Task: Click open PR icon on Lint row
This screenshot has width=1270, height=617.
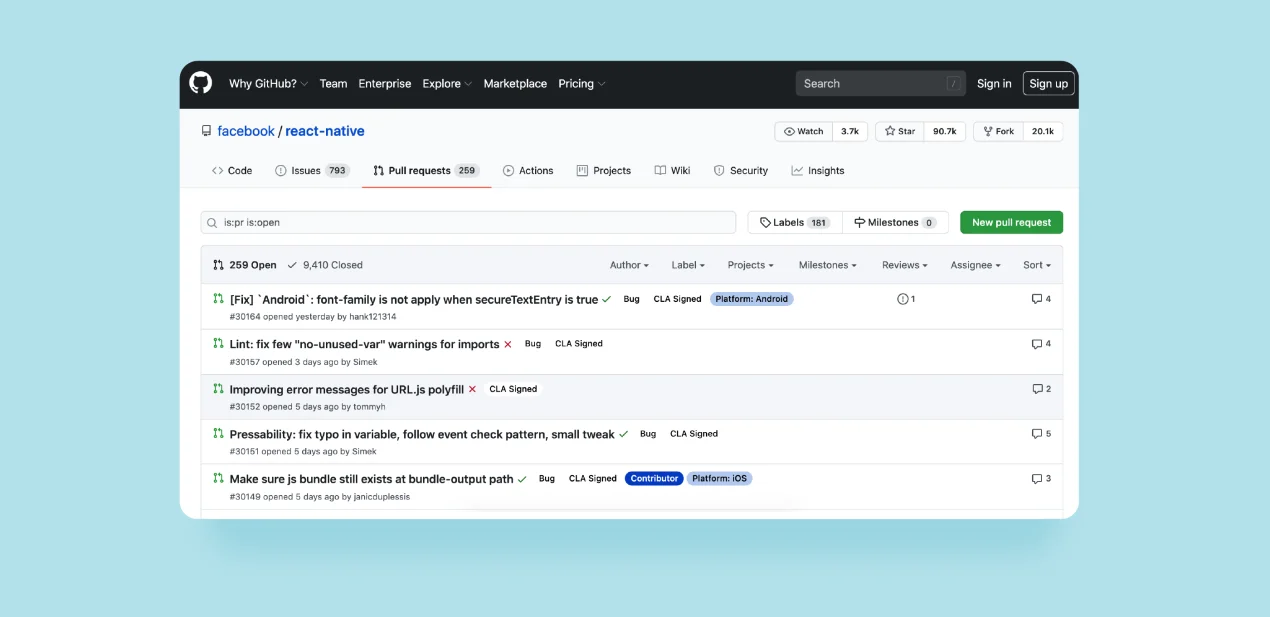Action: click(218, 343)
